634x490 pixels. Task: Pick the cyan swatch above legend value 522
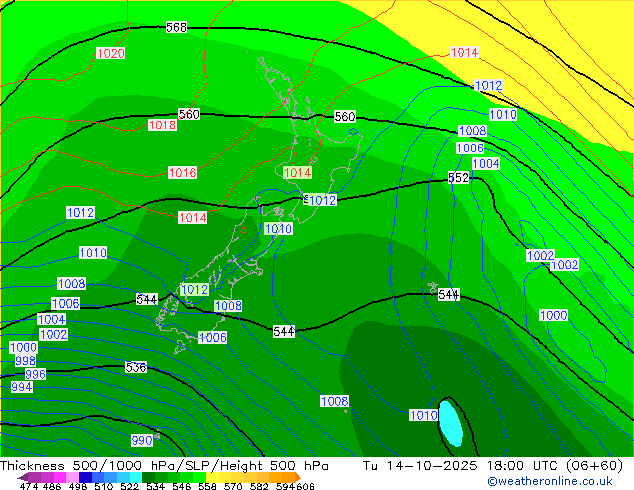[x=136, y=477]
